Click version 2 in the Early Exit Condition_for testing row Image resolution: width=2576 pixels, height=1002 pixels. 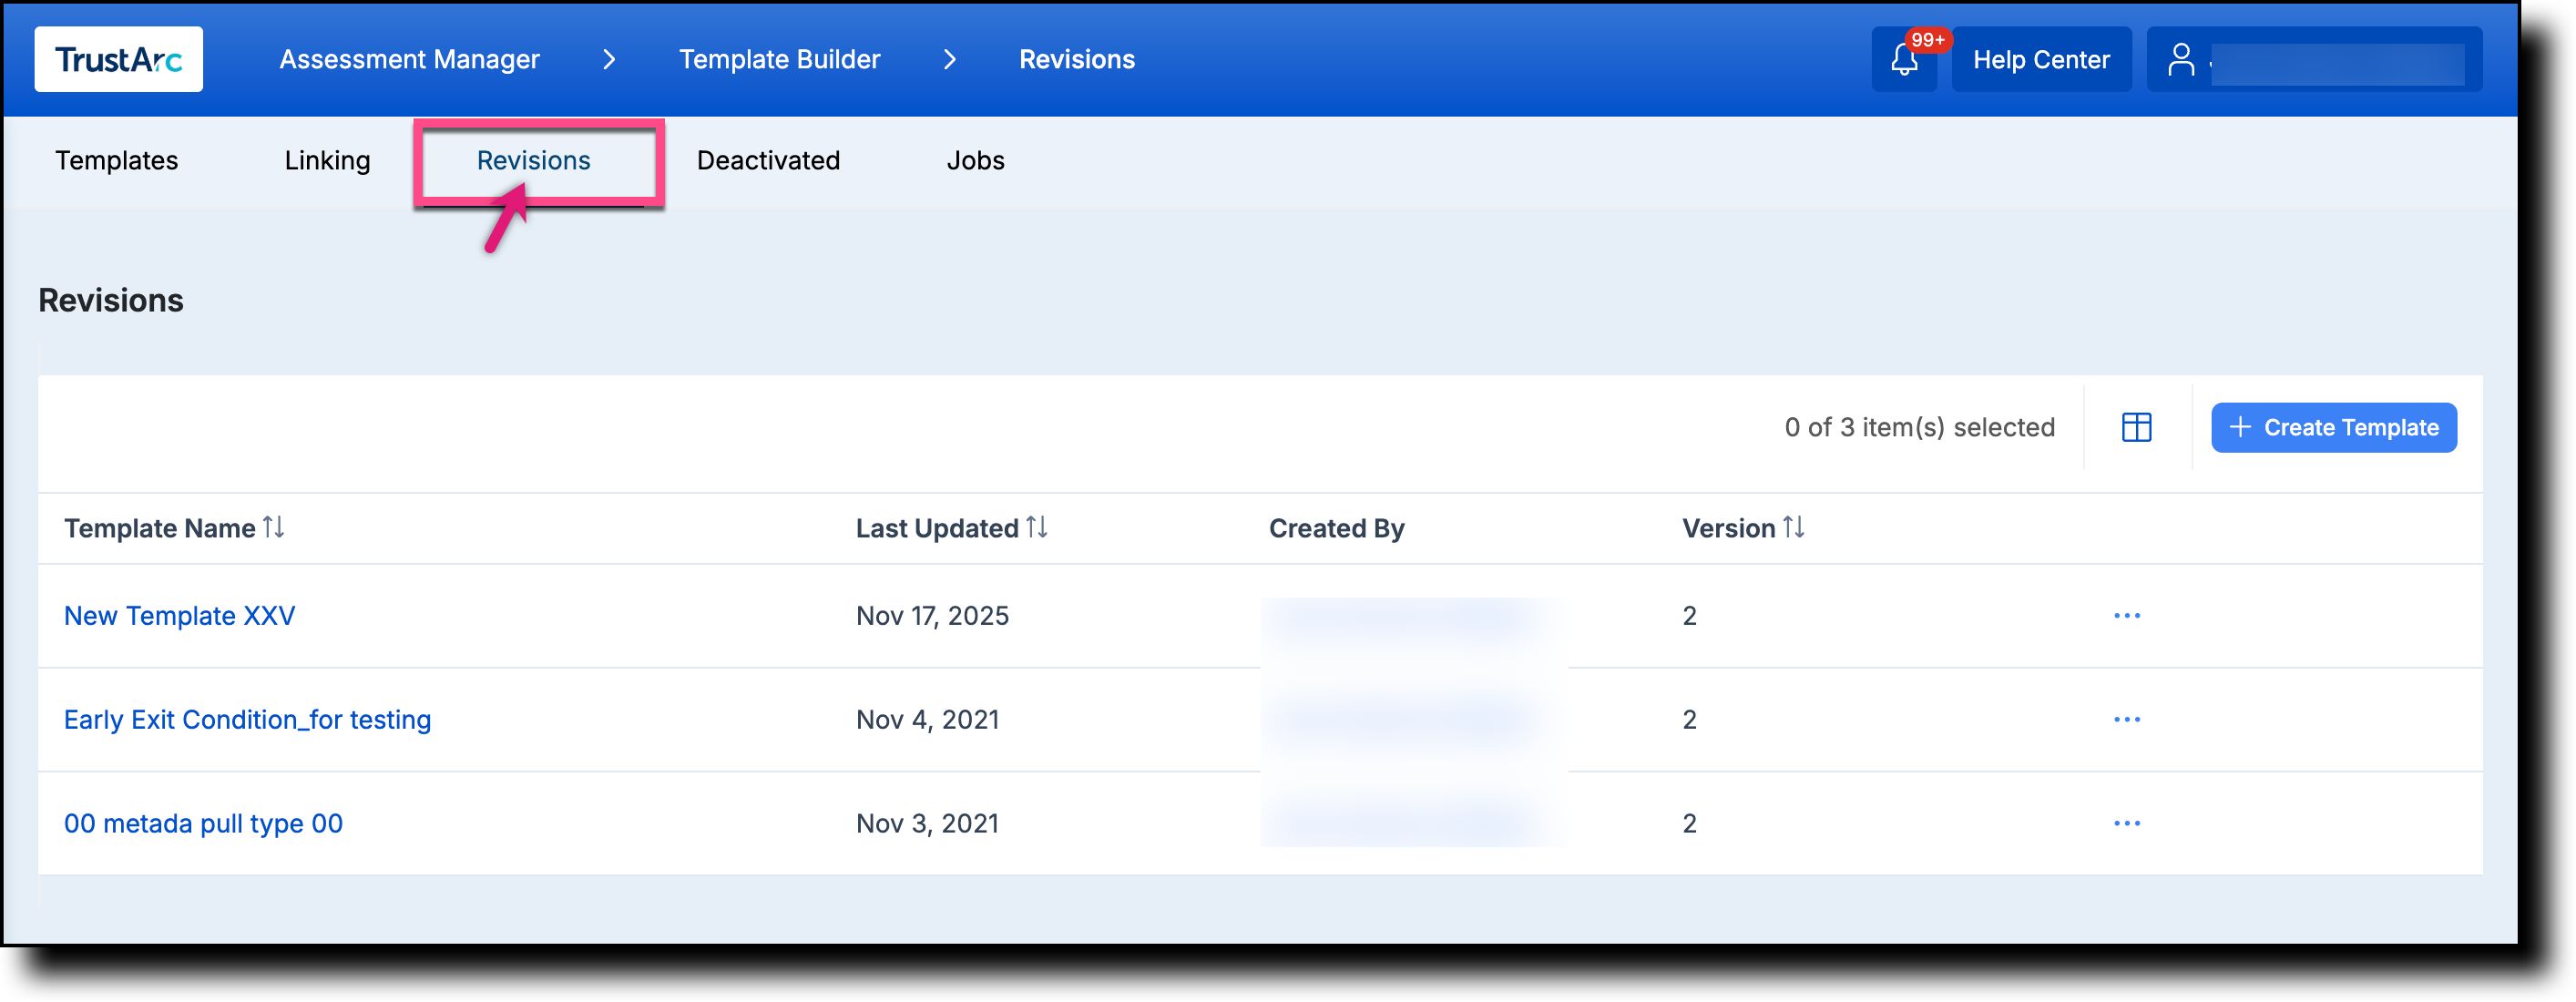[x=1689, y=720]
